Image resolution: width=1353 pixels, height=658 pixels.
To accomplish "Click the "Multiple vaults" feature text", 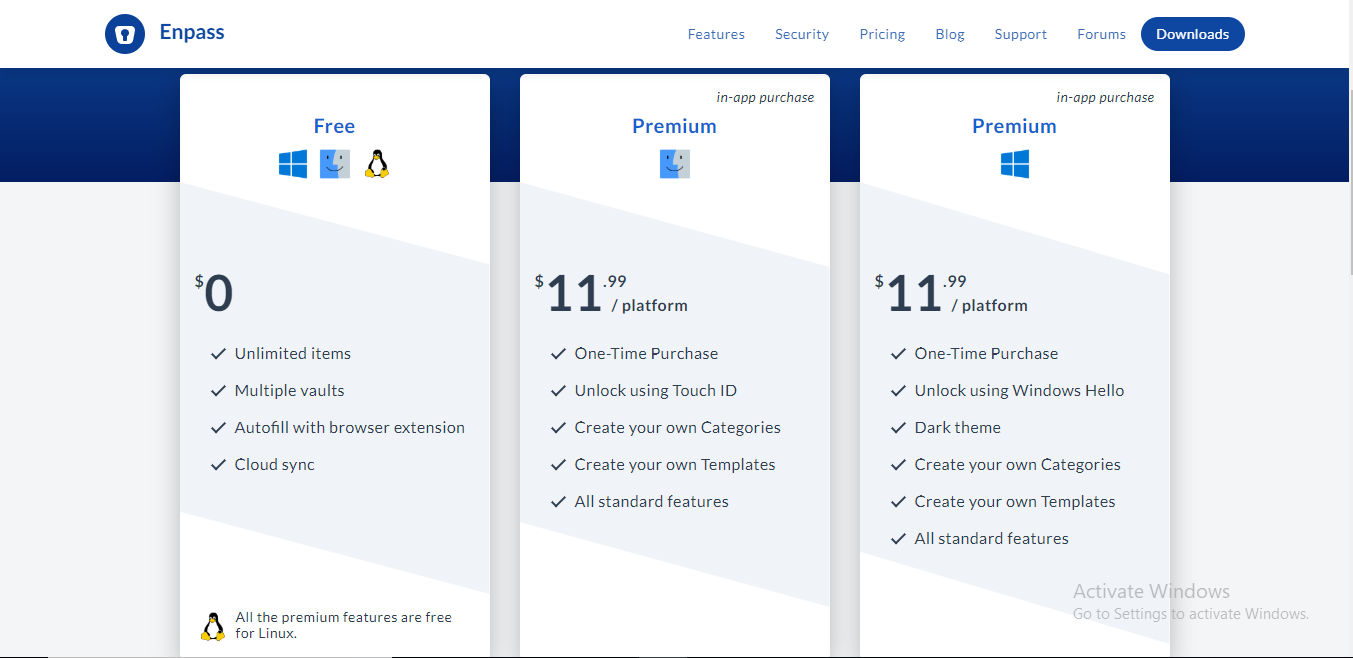I will (x=290, y=391).
